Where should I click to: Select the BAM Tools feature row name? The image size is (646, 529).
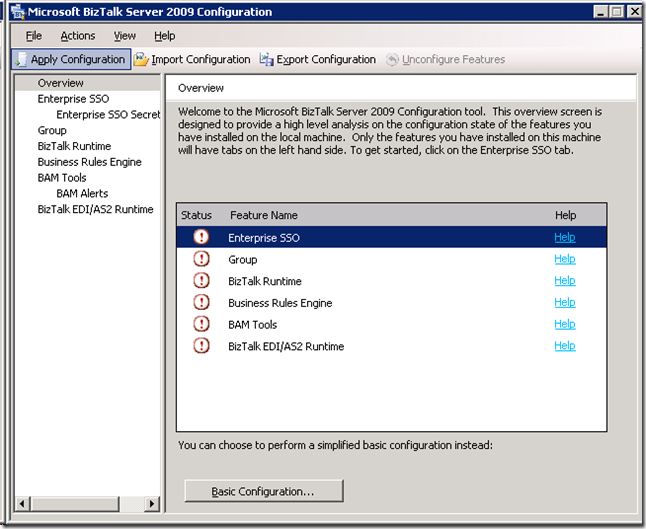tap(253, 325)
